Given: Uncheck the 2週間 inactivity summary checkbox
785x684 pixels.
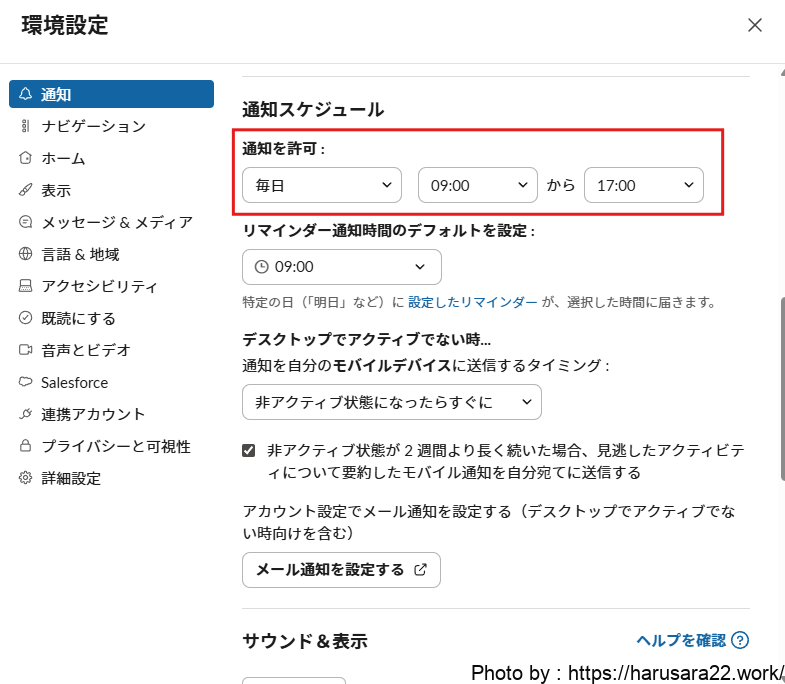Looking at the screenshot, I should tap(249, 451).
